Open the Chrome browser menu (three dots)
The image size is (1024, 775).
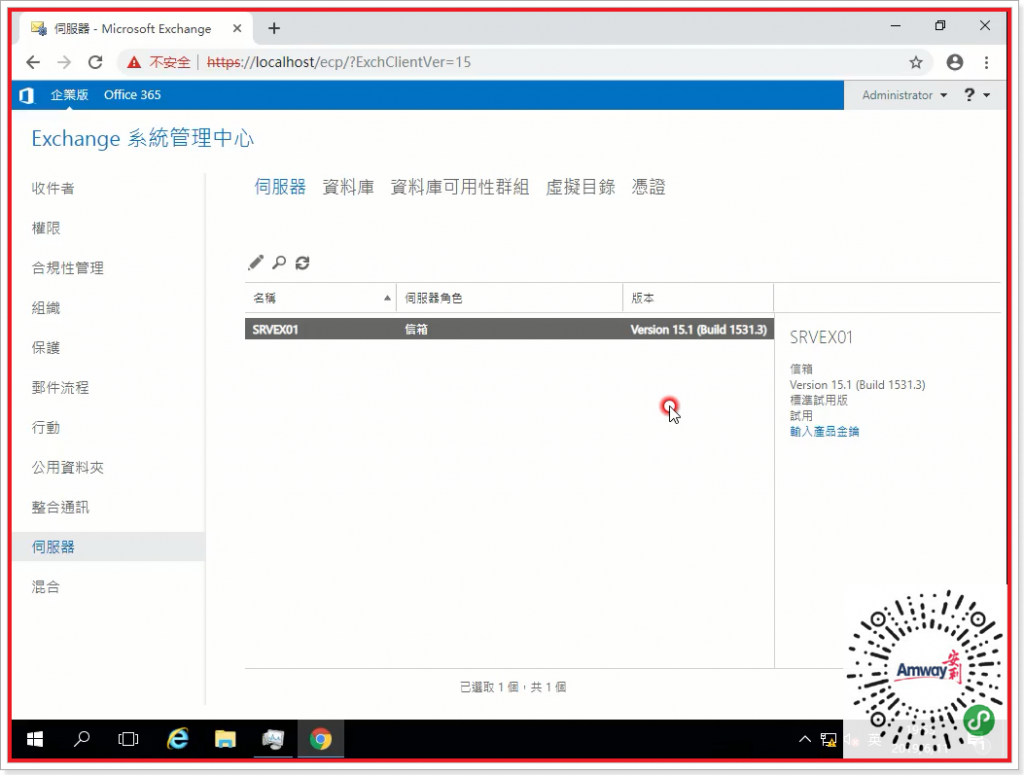click(x=987, y=61)
